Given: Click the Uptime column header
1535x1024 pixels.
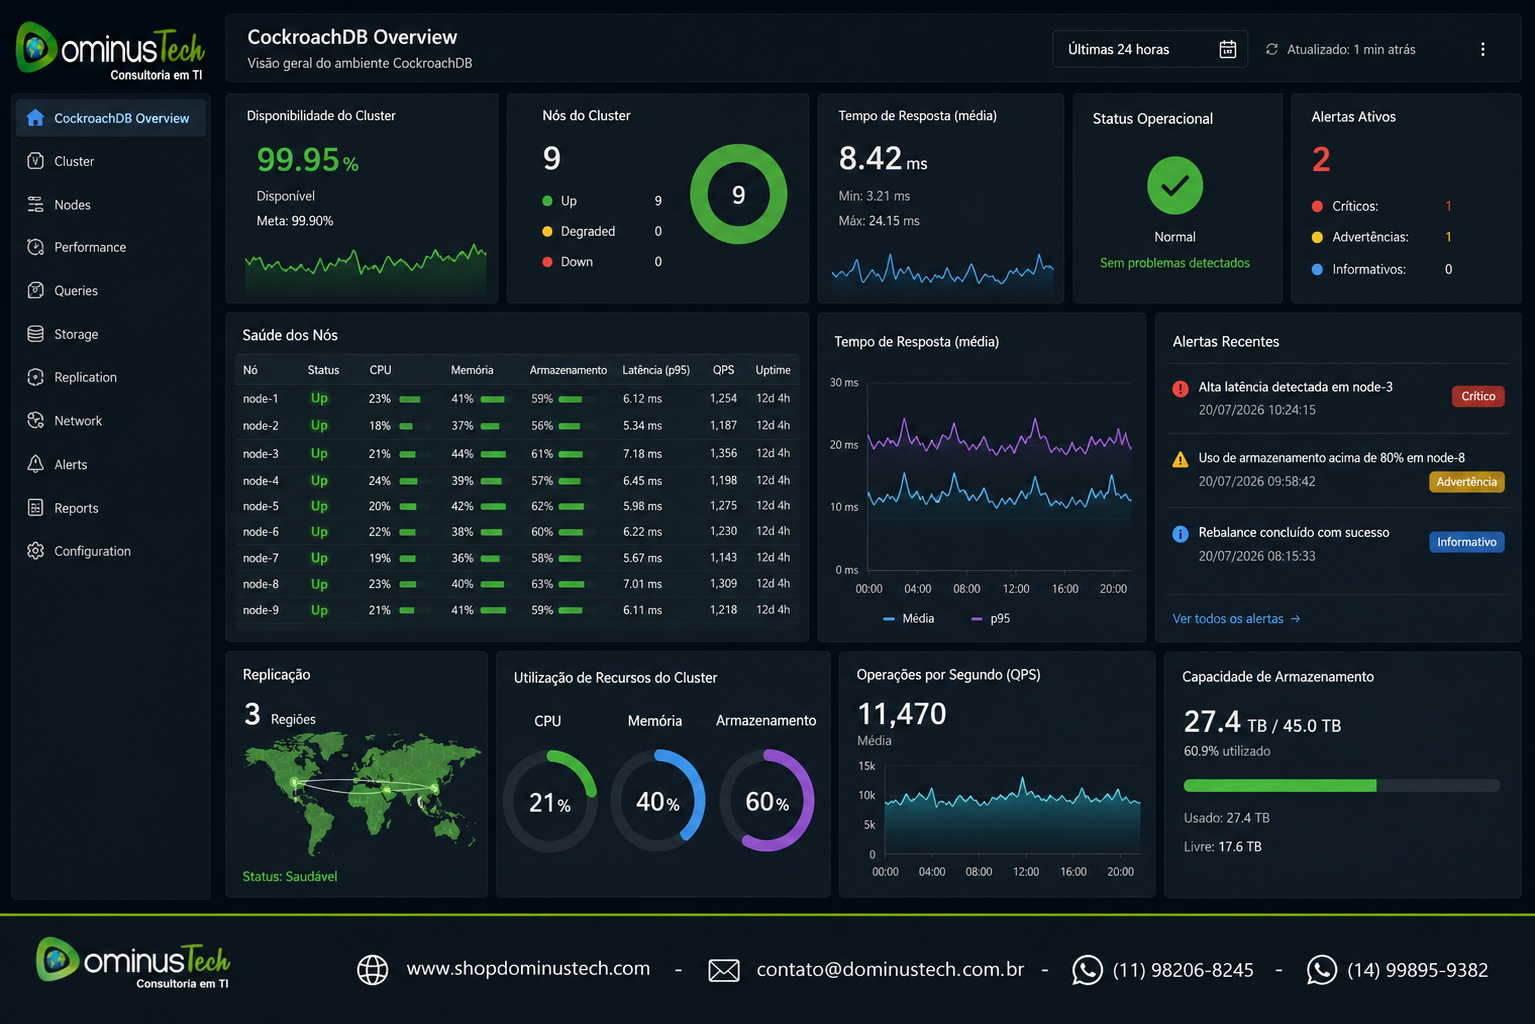Looking at the screenshot, I should point(773,370).
